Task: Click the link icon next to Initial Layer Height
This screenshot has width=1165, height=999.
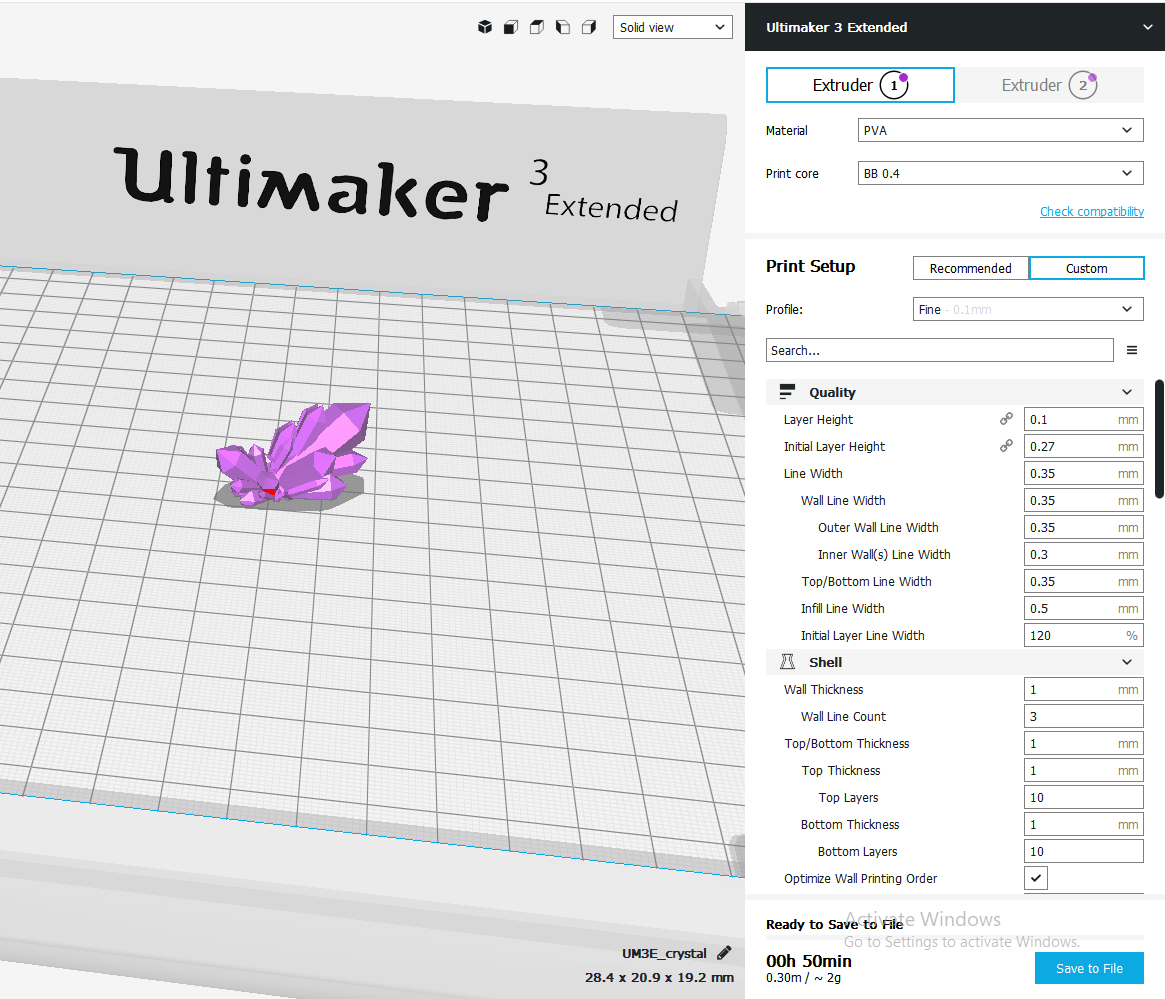Action: pyautogui.click(x=1006, y=446)
